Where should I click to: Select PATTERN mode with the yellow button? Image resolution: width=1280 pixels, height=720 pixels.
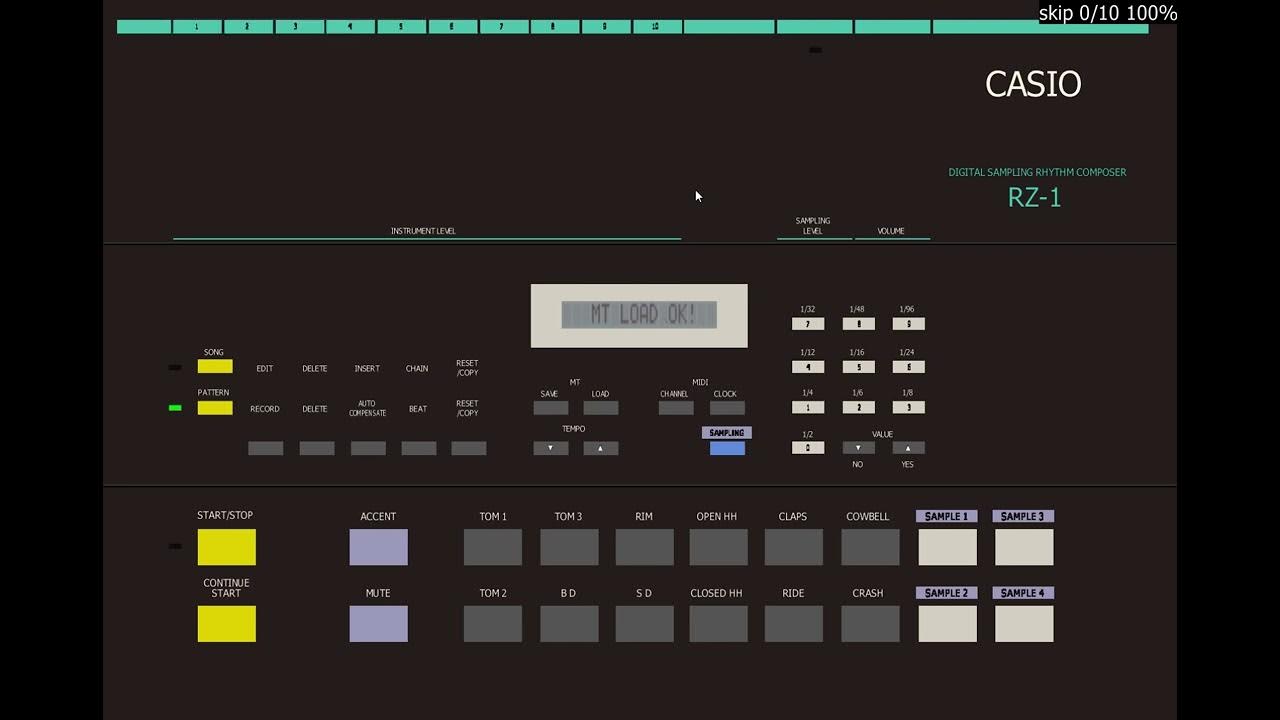(215, 408)
